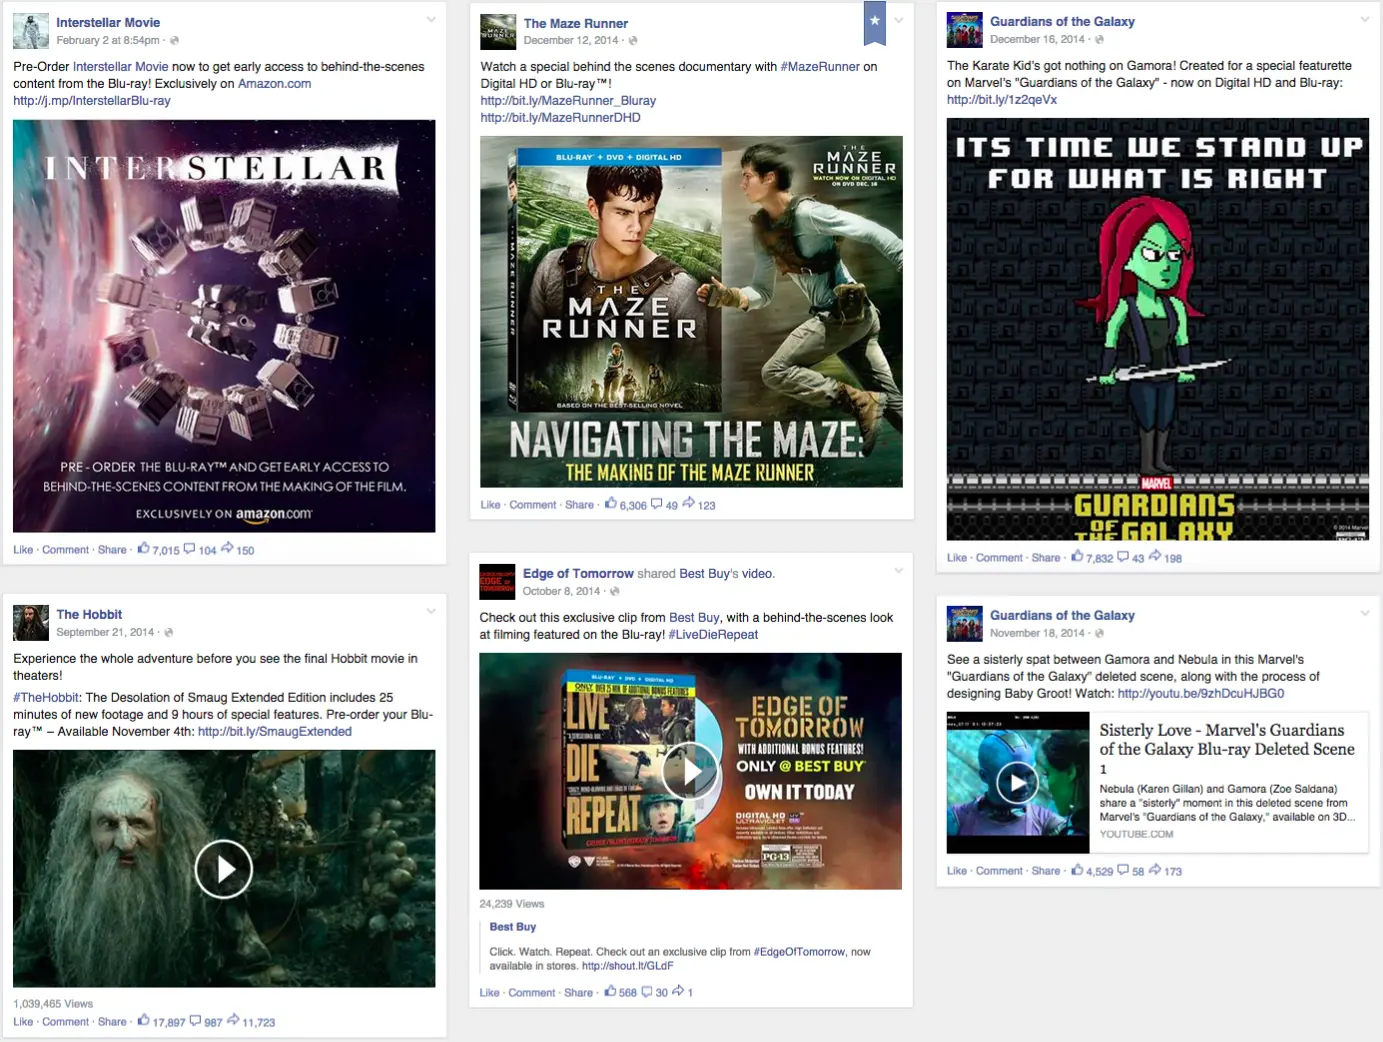
Task: Open the Amazon.com link in Interstellar post
Action: (x=274, y=84)
